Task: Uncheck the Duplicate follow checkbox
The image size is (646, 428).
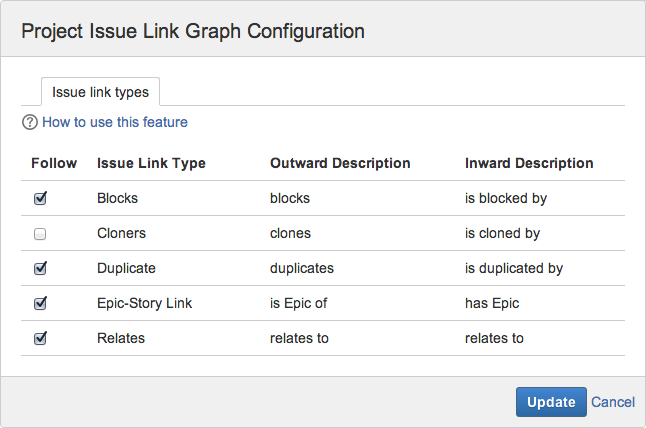Action: pos(40,269)
